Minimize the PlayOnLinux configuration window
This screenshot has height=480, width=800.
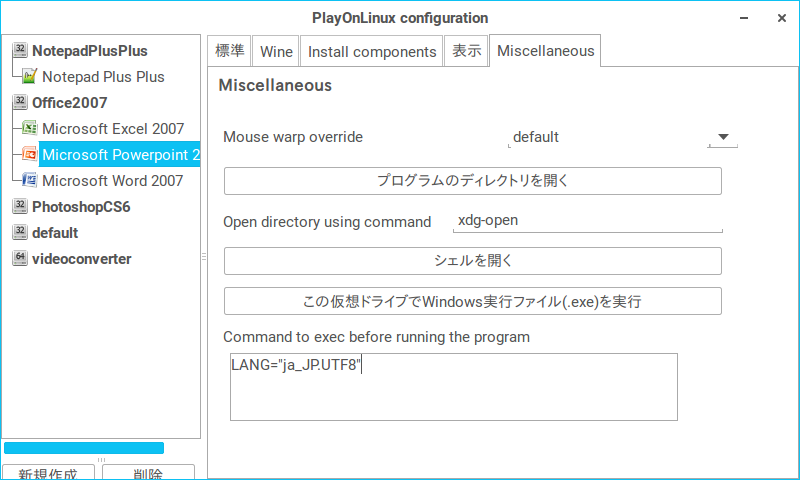(x=744, y=18)
